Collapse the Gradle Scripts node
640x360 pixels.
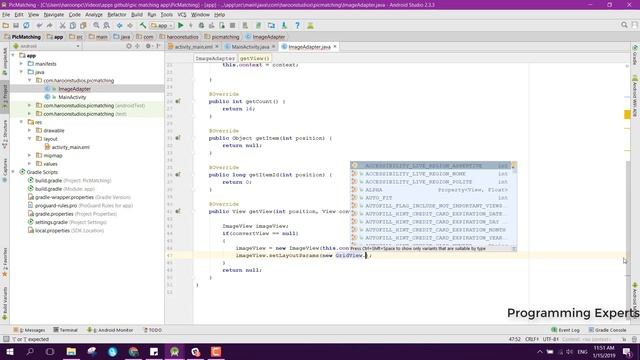click(x=13, y=172)
